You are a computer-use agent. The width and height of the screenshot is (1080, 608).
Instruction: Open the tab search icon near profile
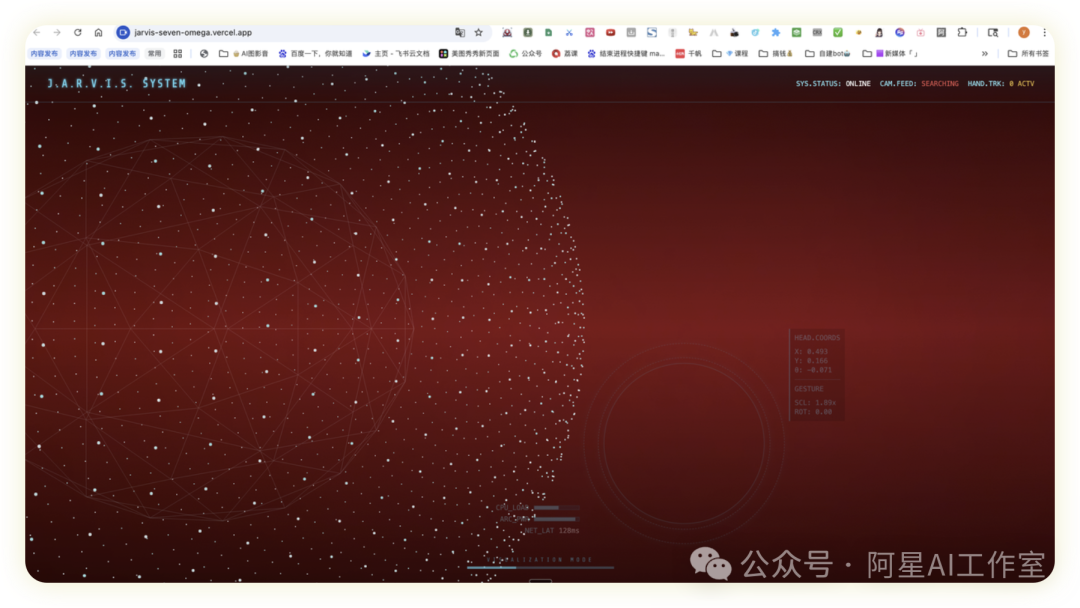(x=993, y=32)
